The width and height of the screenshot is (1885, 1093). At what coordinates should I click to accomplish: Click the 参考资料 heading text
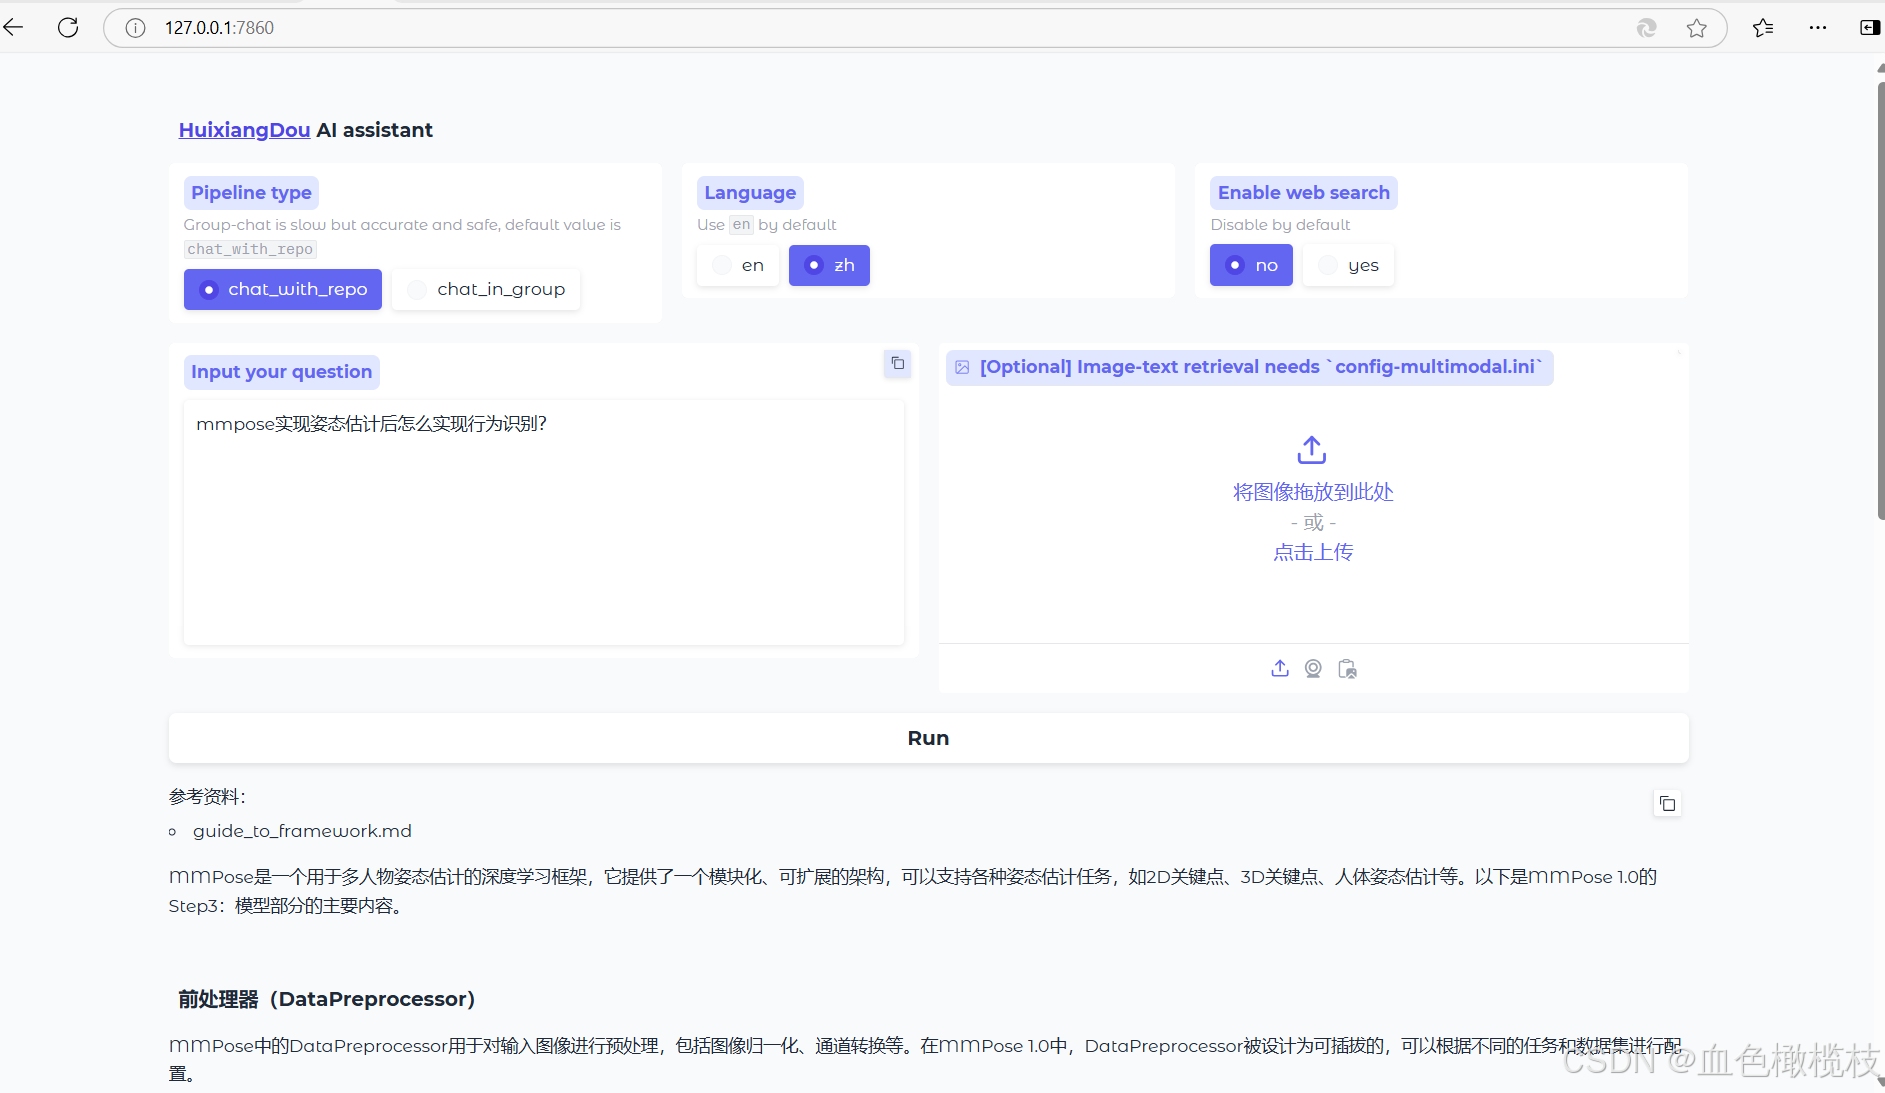pyautogui.click(x=207, y=797)
